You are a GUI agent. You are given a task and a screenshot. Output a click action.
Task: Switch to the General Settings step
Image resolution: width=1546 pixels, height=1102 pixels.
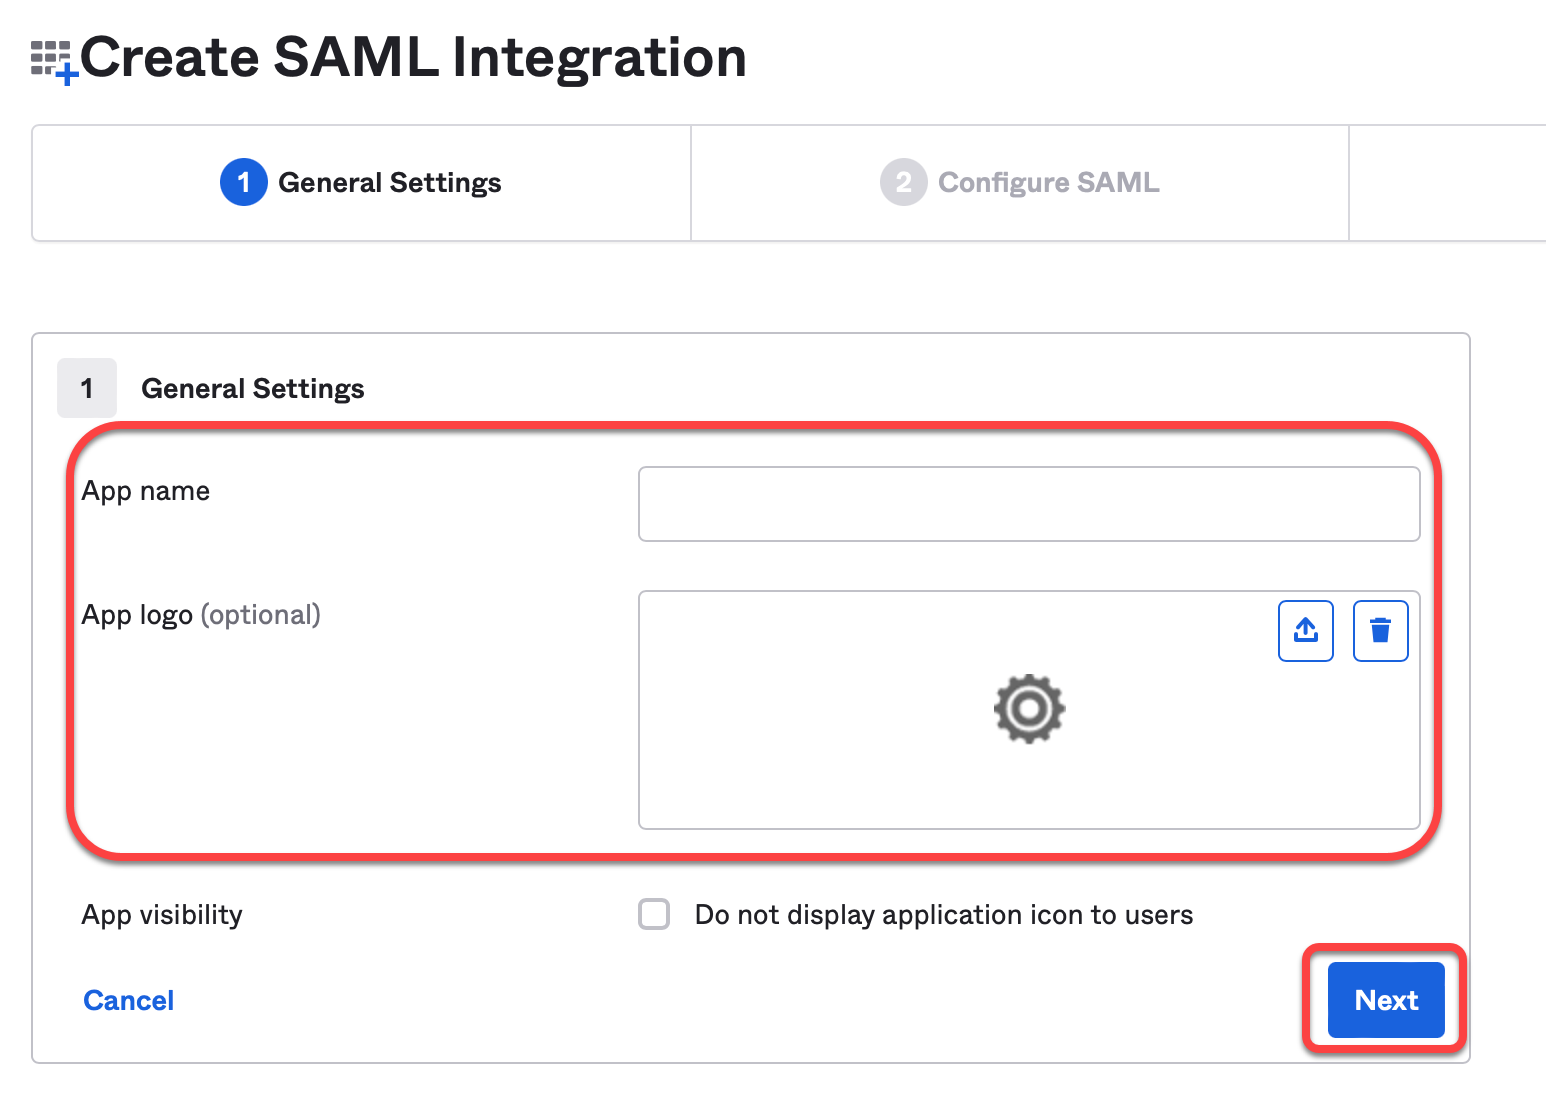[390, 182]
